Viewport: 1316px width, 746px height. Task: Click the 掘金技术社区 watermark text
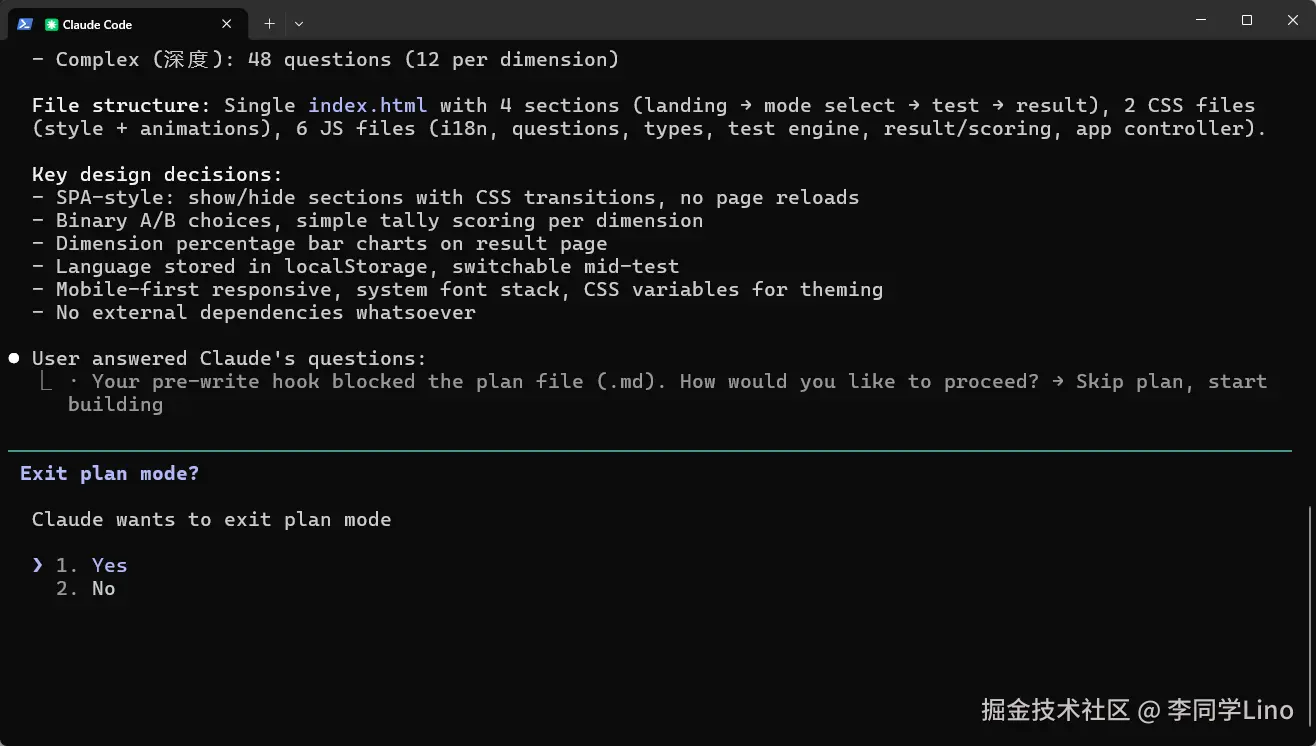[1055, 711]
